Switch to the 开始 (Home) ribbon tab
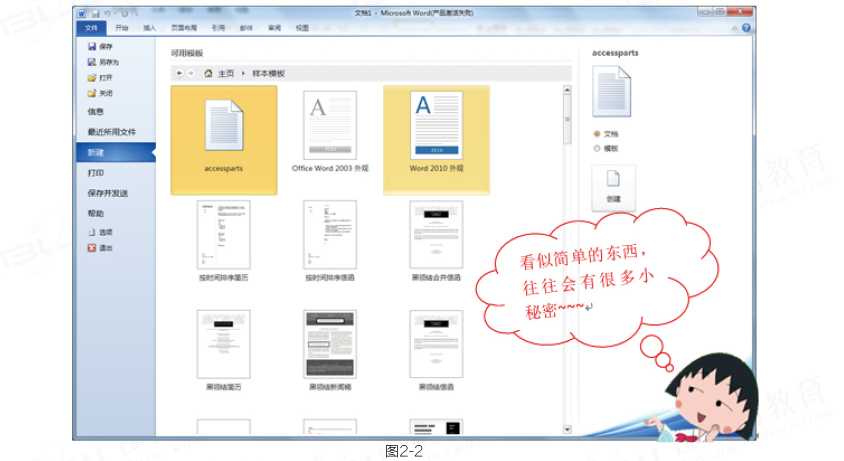Viewport: 844px width, 461px height. (122, 27)
